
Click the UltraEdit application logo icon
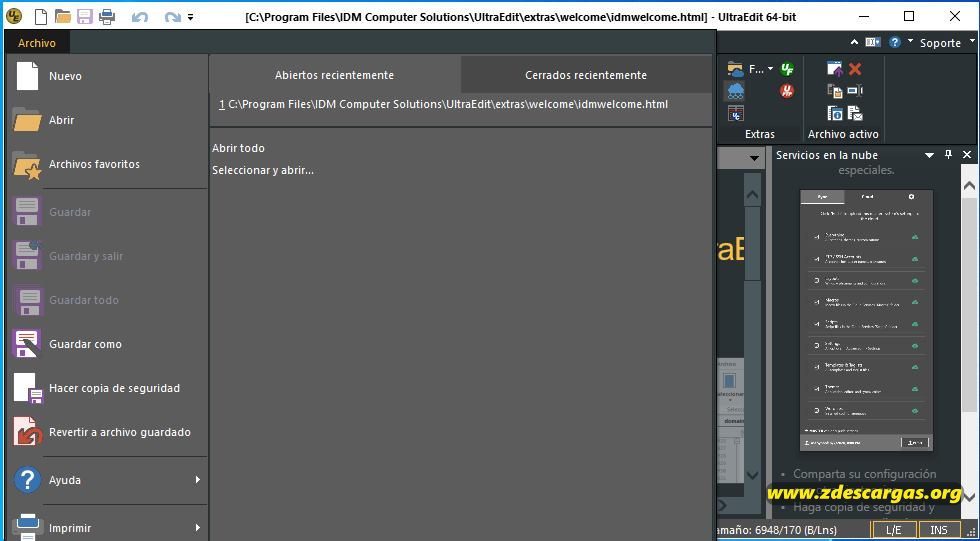14,17
